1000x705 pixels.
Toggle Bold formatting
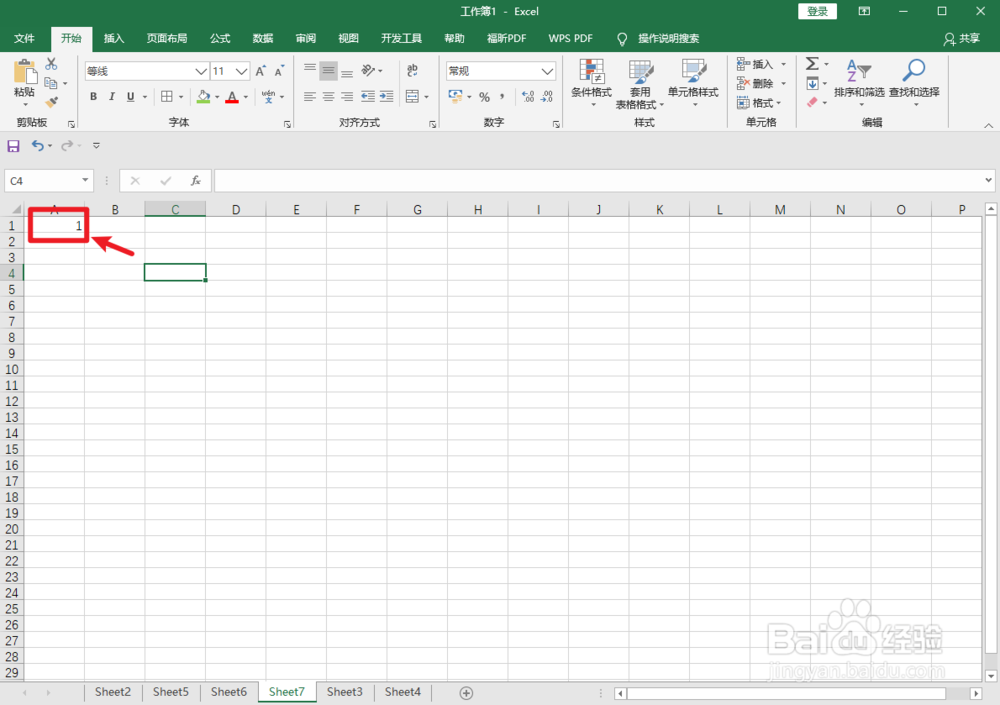pyautogui.click(x=93, y=96)
